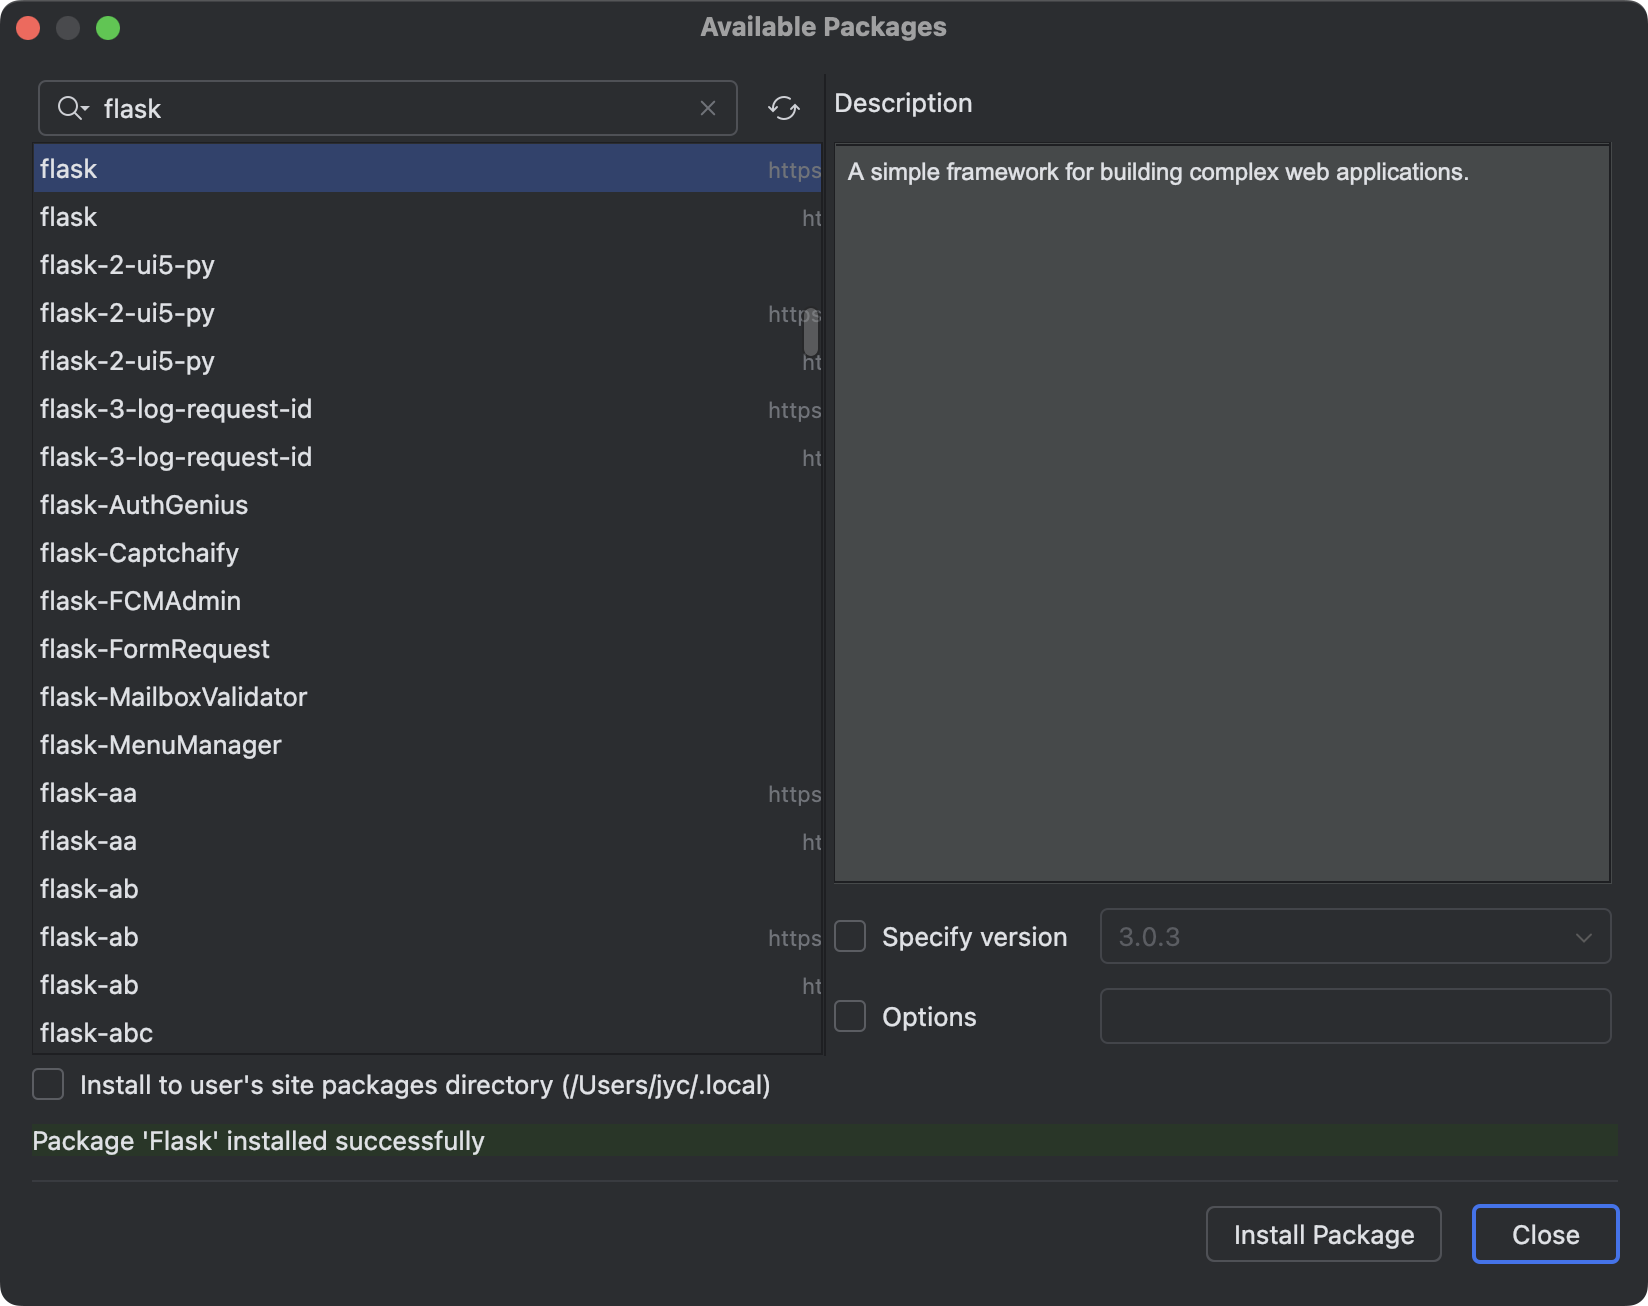Screen dimensions: 1648x1306
Task: Open the version 3.0.3 dropdown
Action: (1355, 936)
